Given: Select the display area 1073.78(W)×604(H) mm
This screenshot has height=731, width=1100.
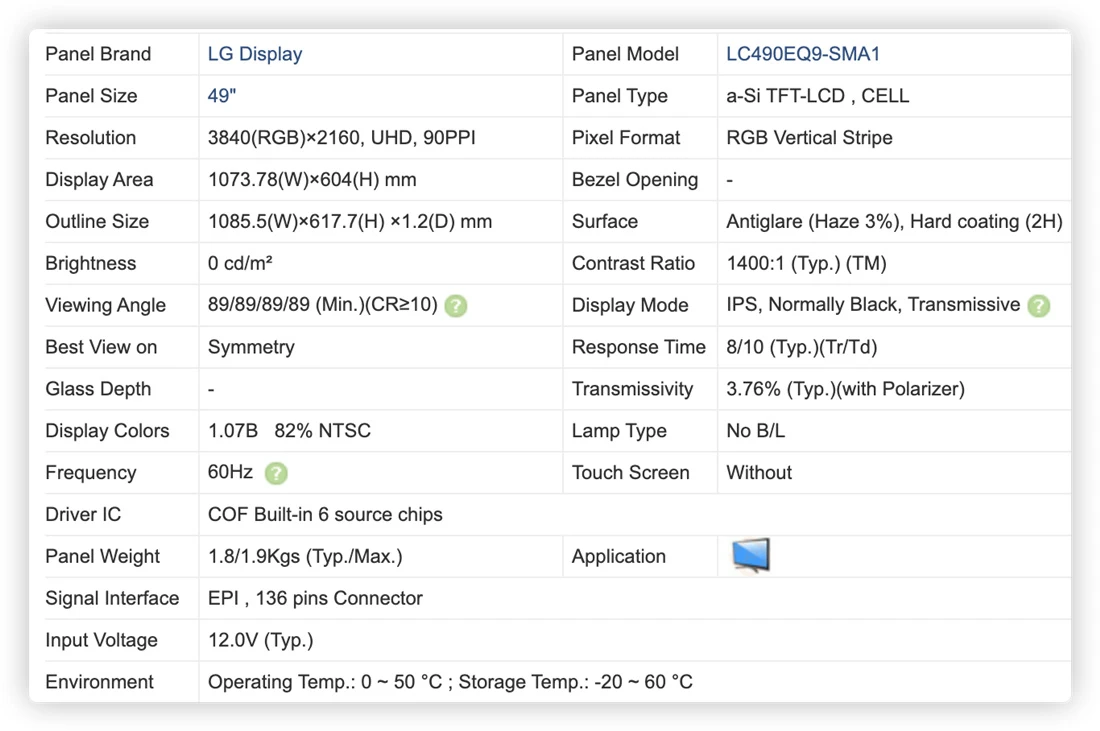Looking at the screenshot, I should click(311, 180).
